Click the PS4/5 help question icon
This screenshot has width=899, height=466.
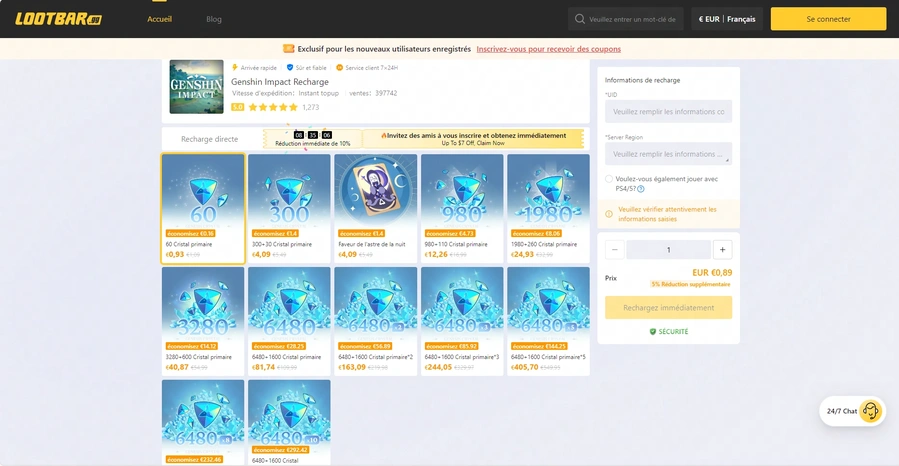tap(641, 189)
